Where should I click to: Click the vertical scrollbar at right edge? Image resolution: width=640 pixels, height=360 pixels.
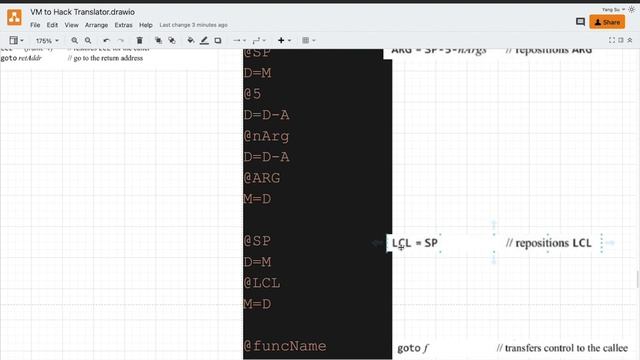(x=638, y=280)
